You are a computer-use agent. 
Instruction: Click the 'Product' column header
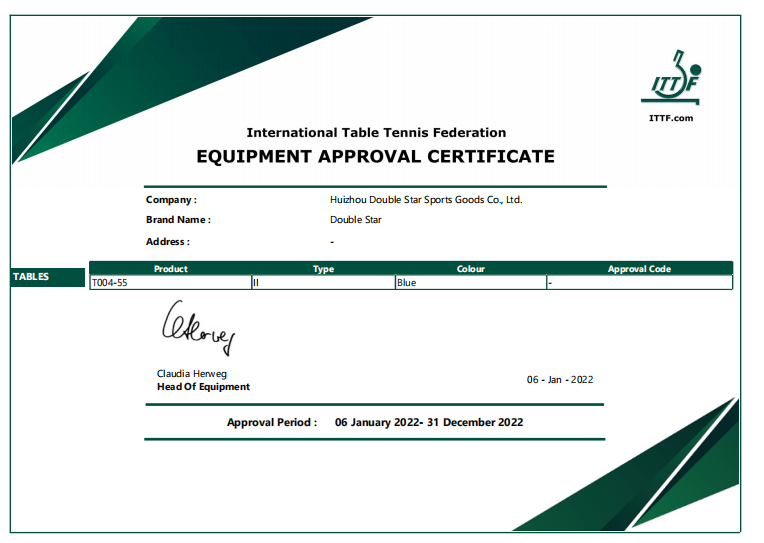click(171, 269)
